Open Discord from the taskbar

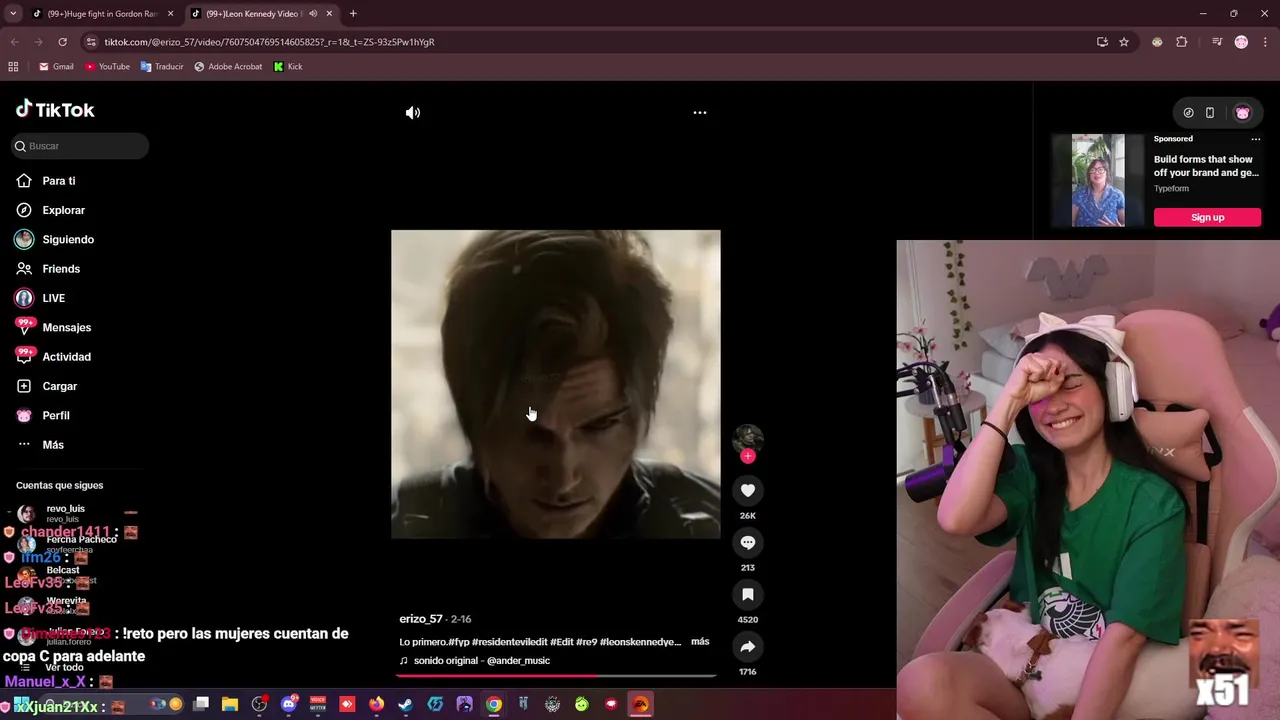click(289, 704)
